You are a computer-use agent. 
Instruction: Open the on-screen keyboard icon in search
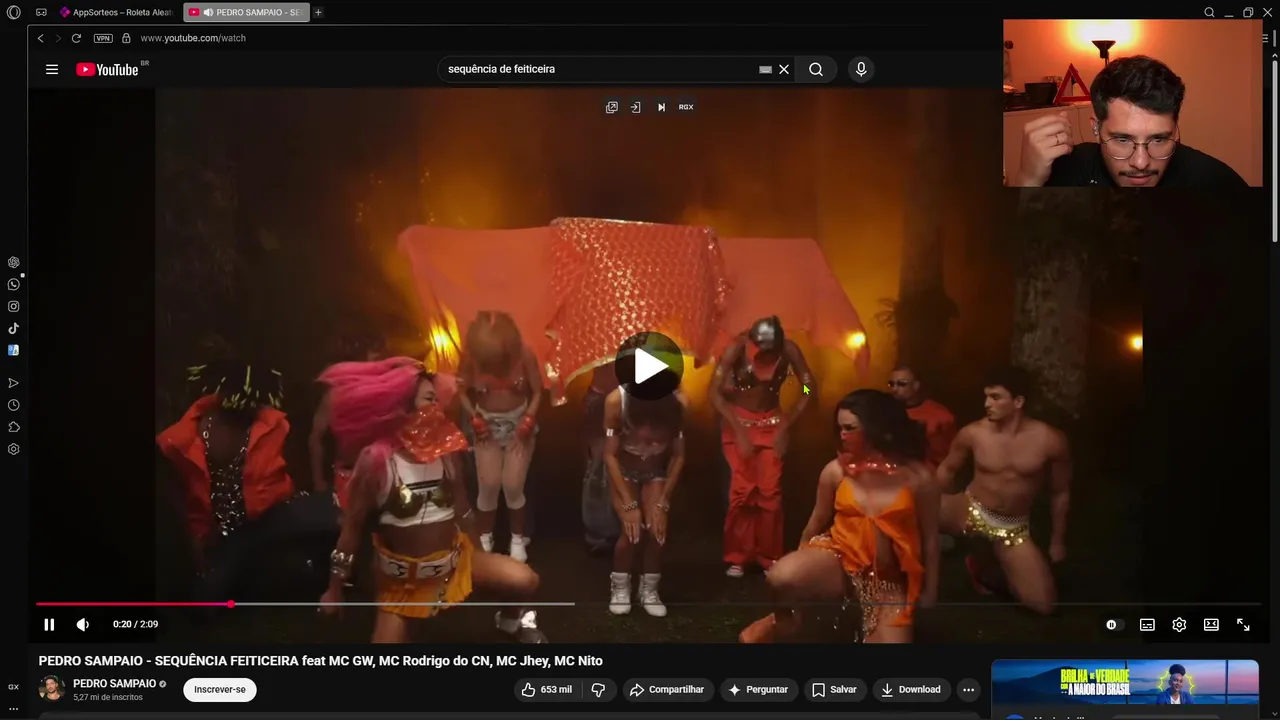(x=765, y=69)
